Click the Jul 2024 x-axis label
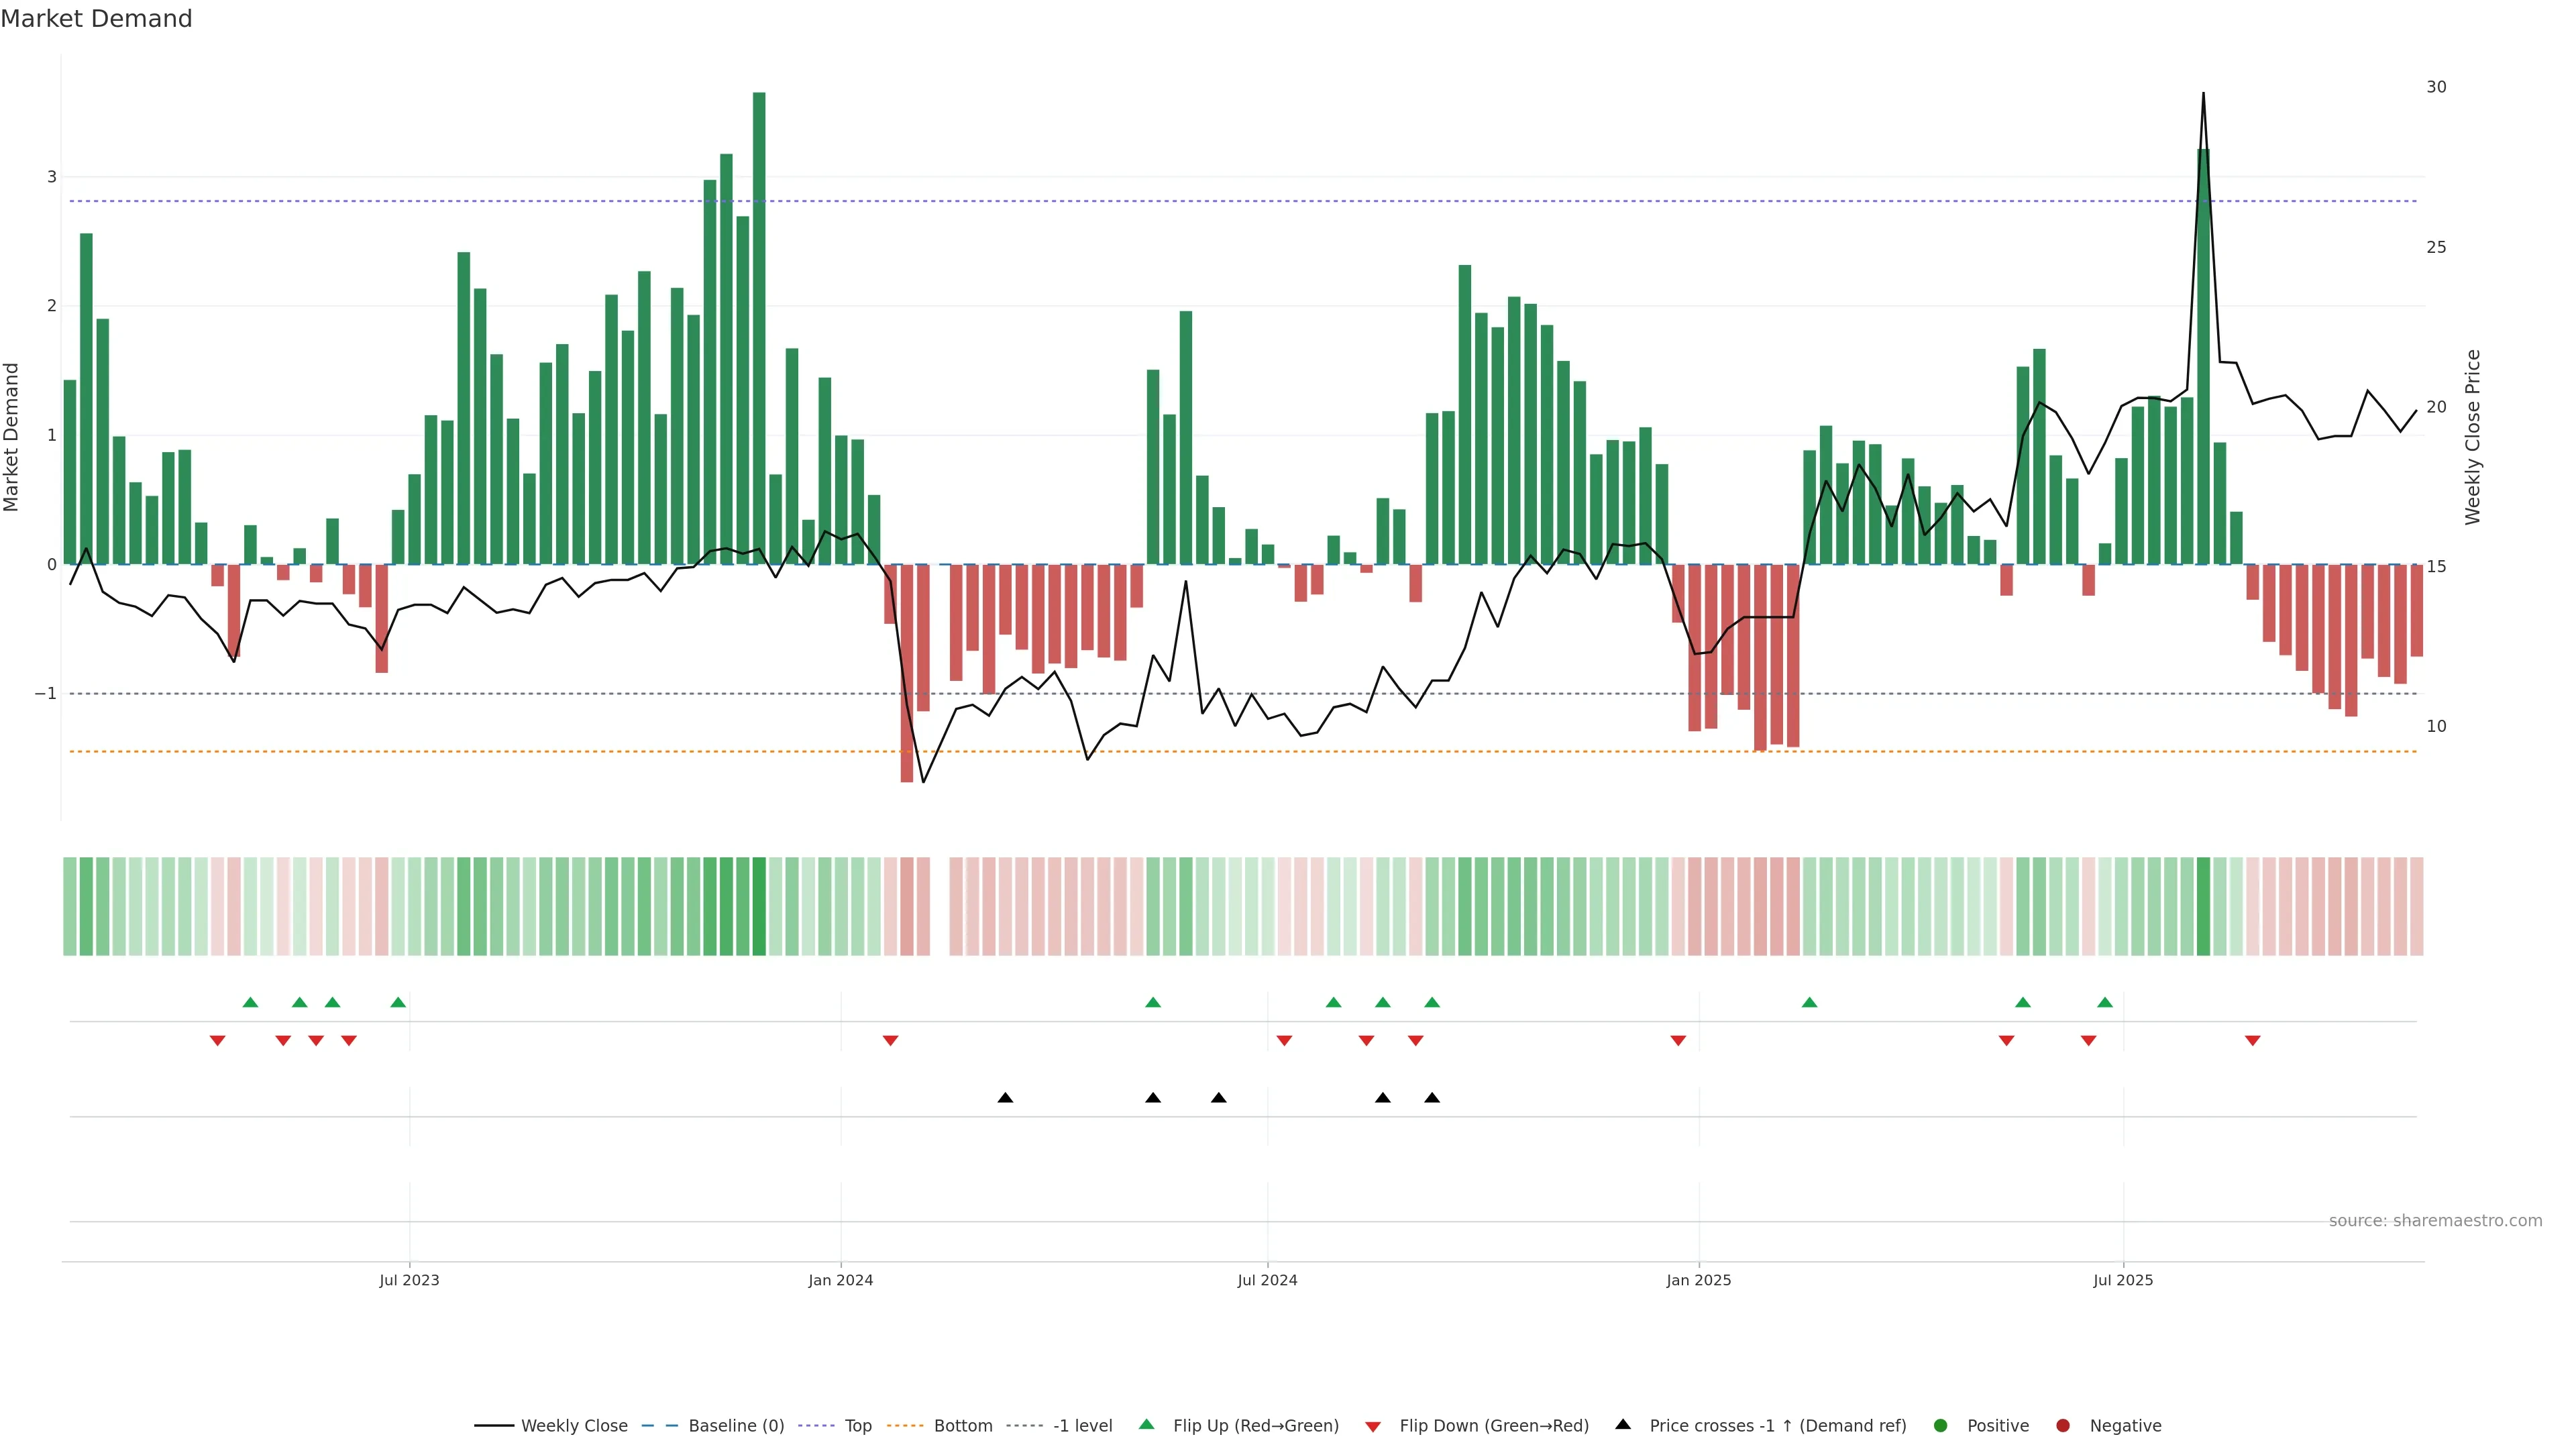 tap(1267, 1280)
